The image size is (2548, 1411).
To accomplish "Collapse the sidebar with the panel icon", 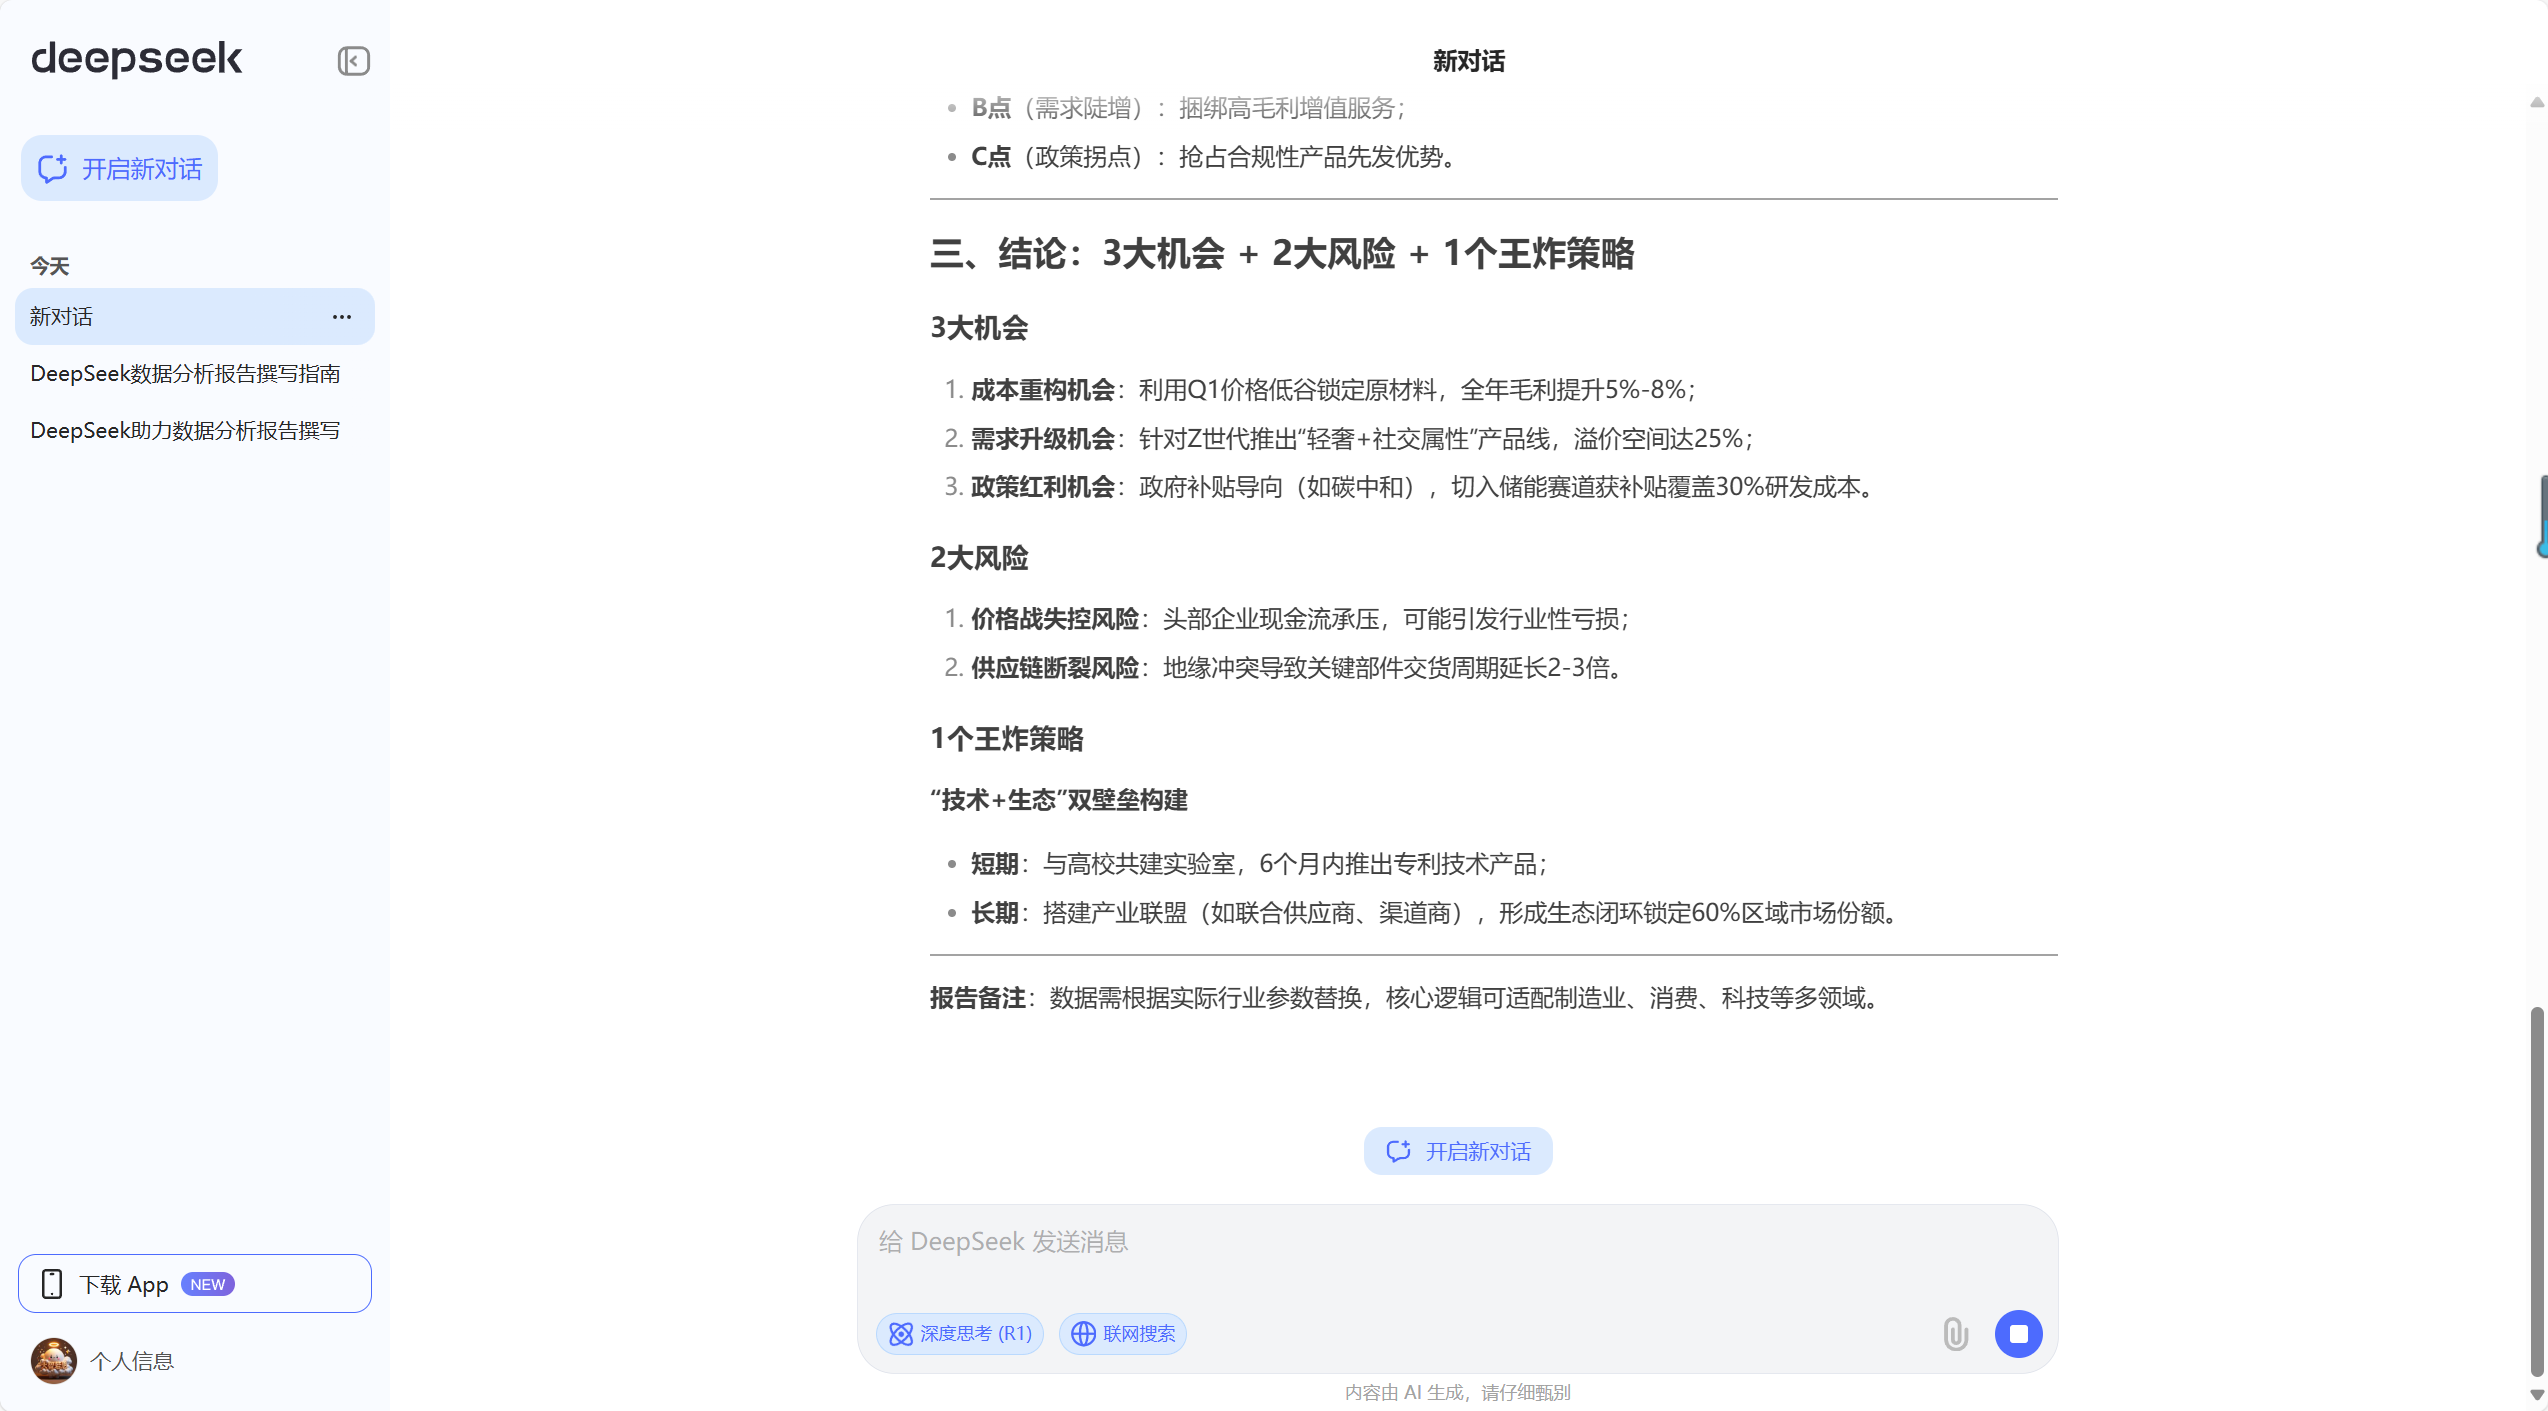I will click(353, 61).
